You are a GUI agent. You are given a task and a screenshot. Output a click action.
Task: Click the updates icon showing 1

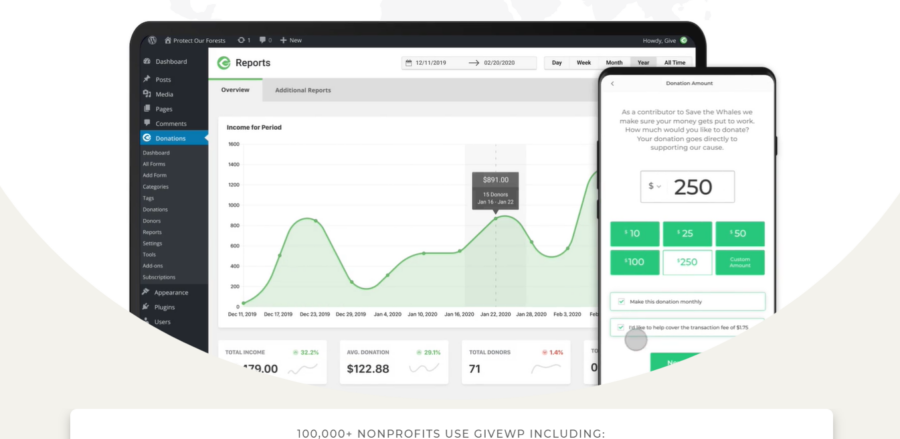click(244, 40)
